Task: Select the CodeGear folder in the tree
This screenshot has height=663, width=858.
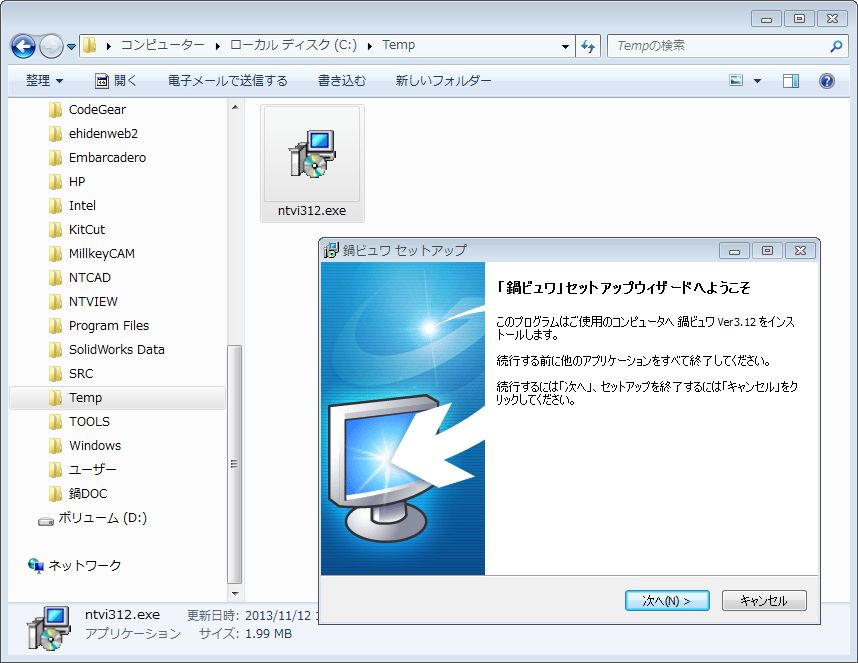Action: (97, 110)
